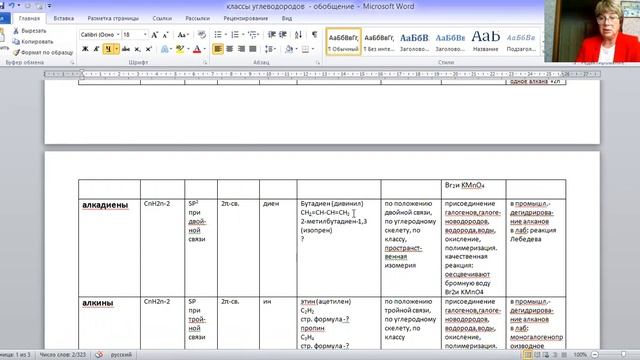The height and width of the screenshot is (360, 640).
Task: Open the font name Calibri dropdown
Action: [x=118, y=35]
